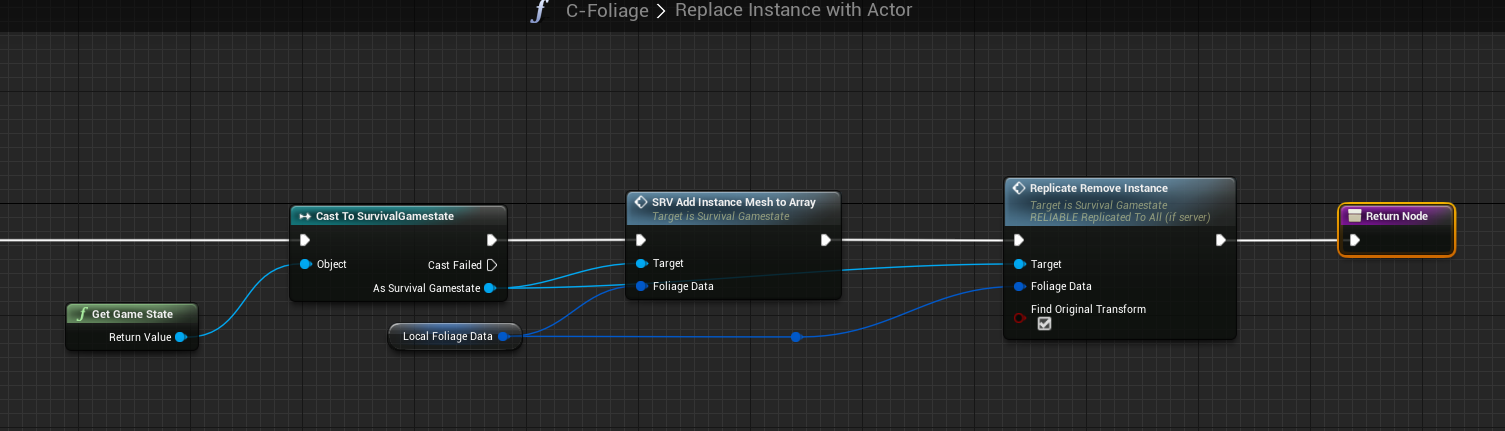Toggle the Find Original Transform checkbox

click(1044, 324)
